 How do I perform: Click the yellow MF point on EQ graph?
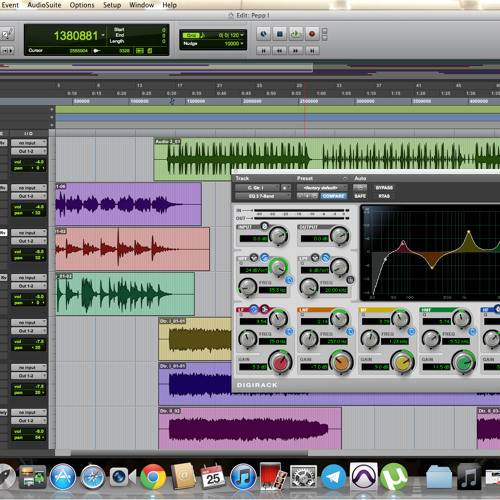pyautogui.click(x=469, y=232)
